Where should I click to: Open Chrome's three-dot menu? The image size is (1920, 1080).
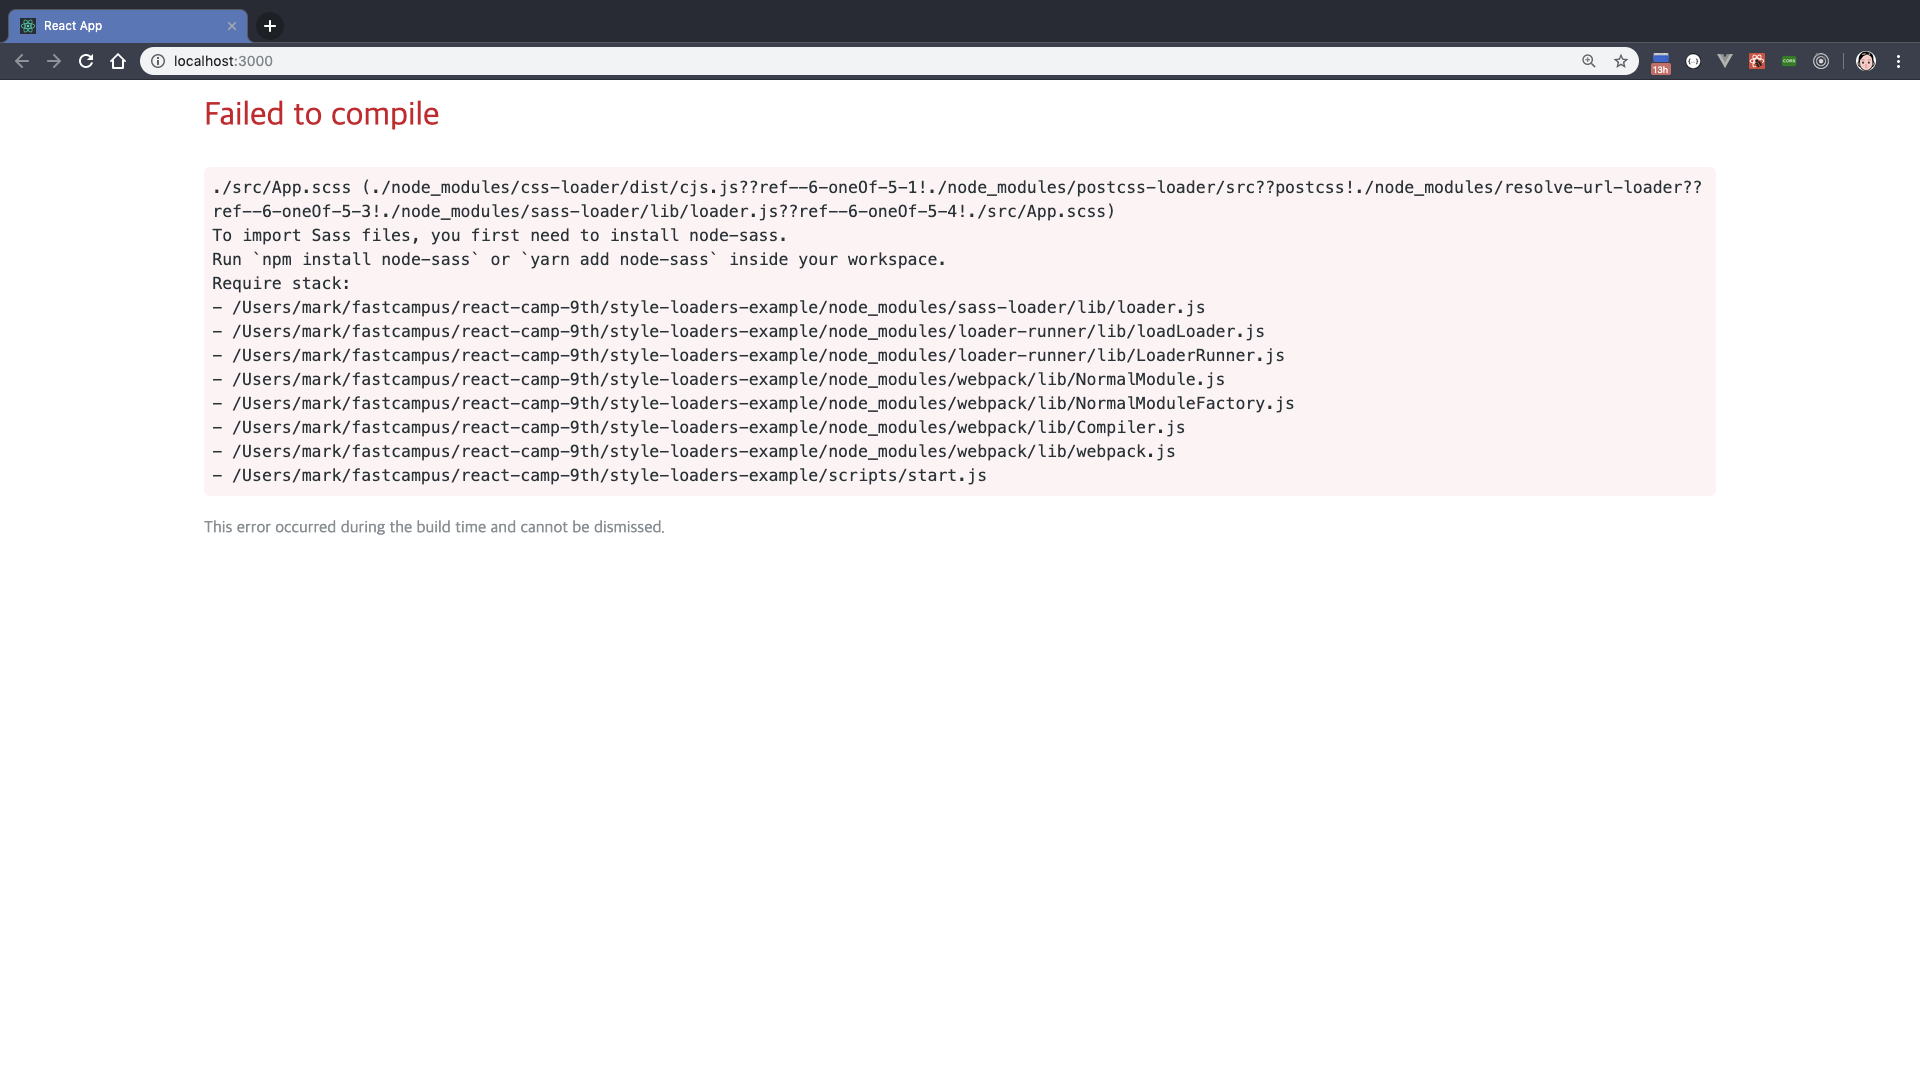1898,61
